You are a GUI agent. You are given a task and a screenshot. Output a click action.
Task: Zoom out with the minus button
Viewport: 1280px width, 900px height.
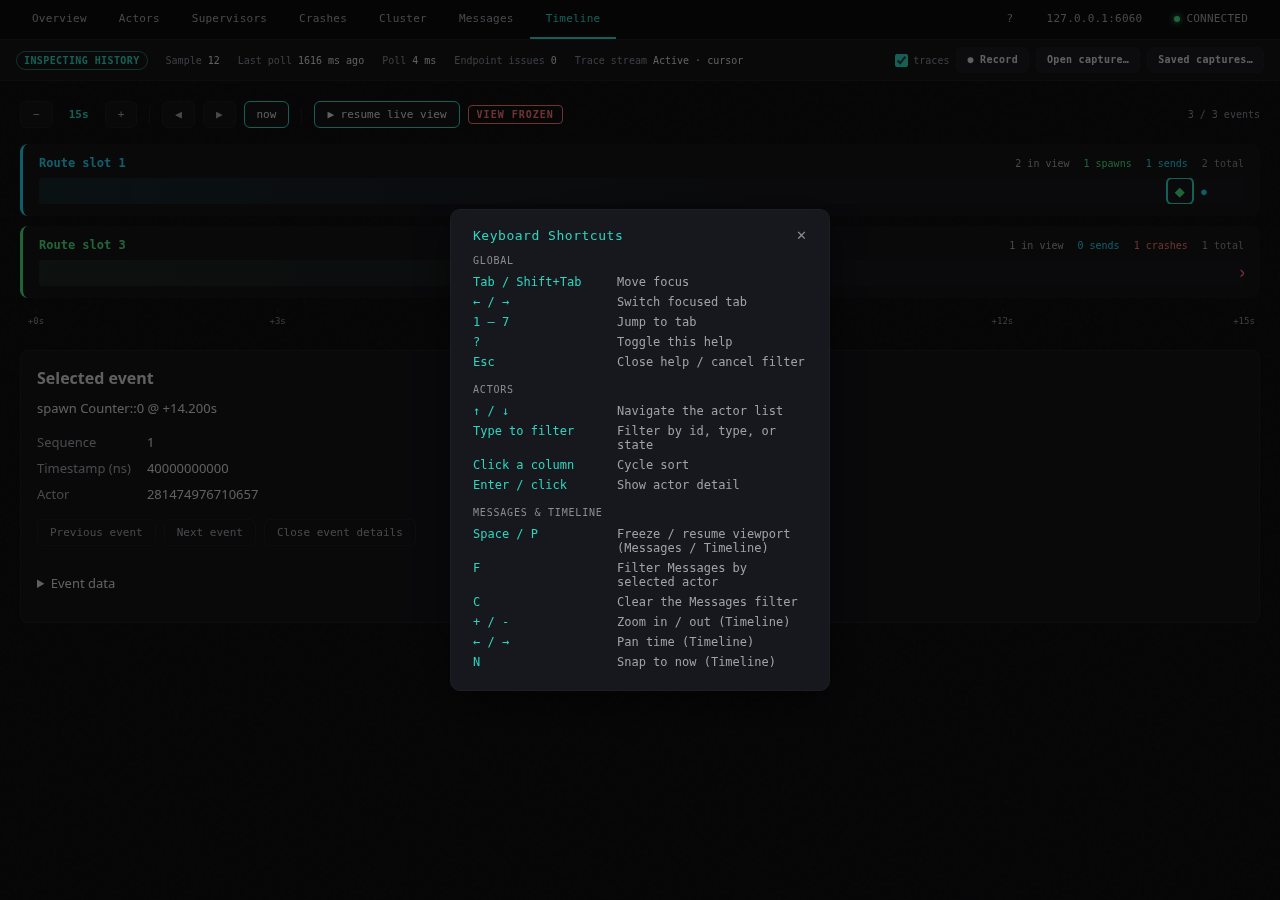tap(36, 114)
